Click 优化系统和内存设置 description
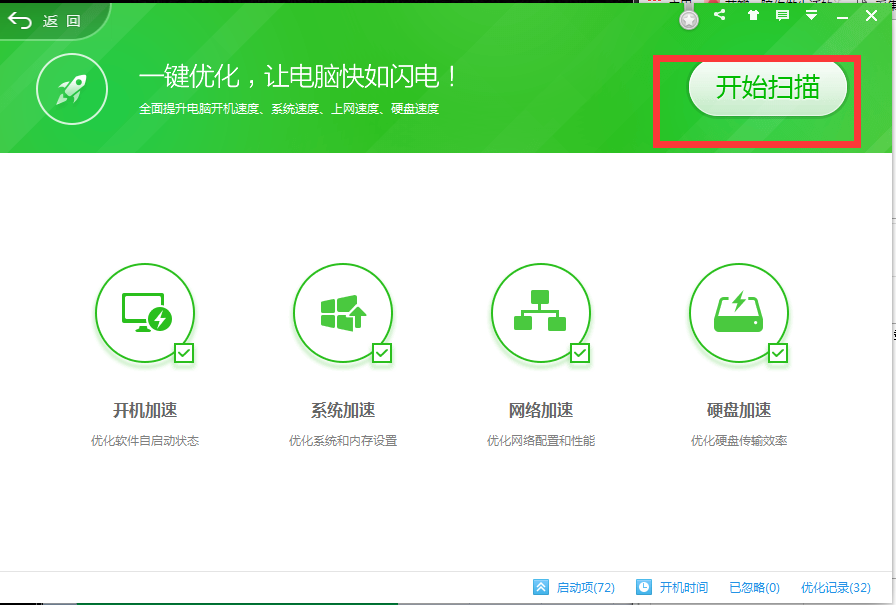This screenshot has width=896, height=605. point(343,440)
